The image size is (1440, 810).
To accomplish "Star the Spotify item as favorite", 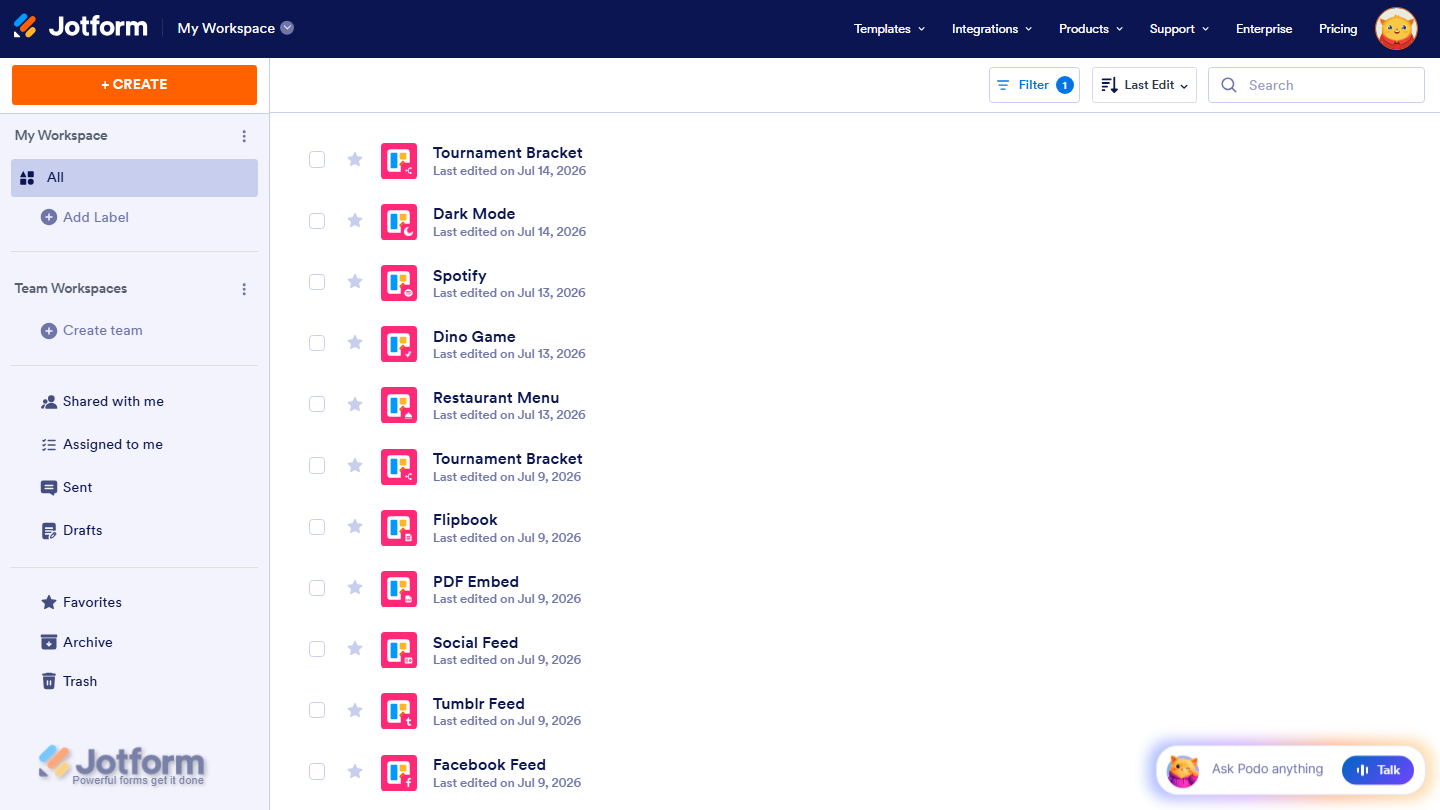I will 355,282.
